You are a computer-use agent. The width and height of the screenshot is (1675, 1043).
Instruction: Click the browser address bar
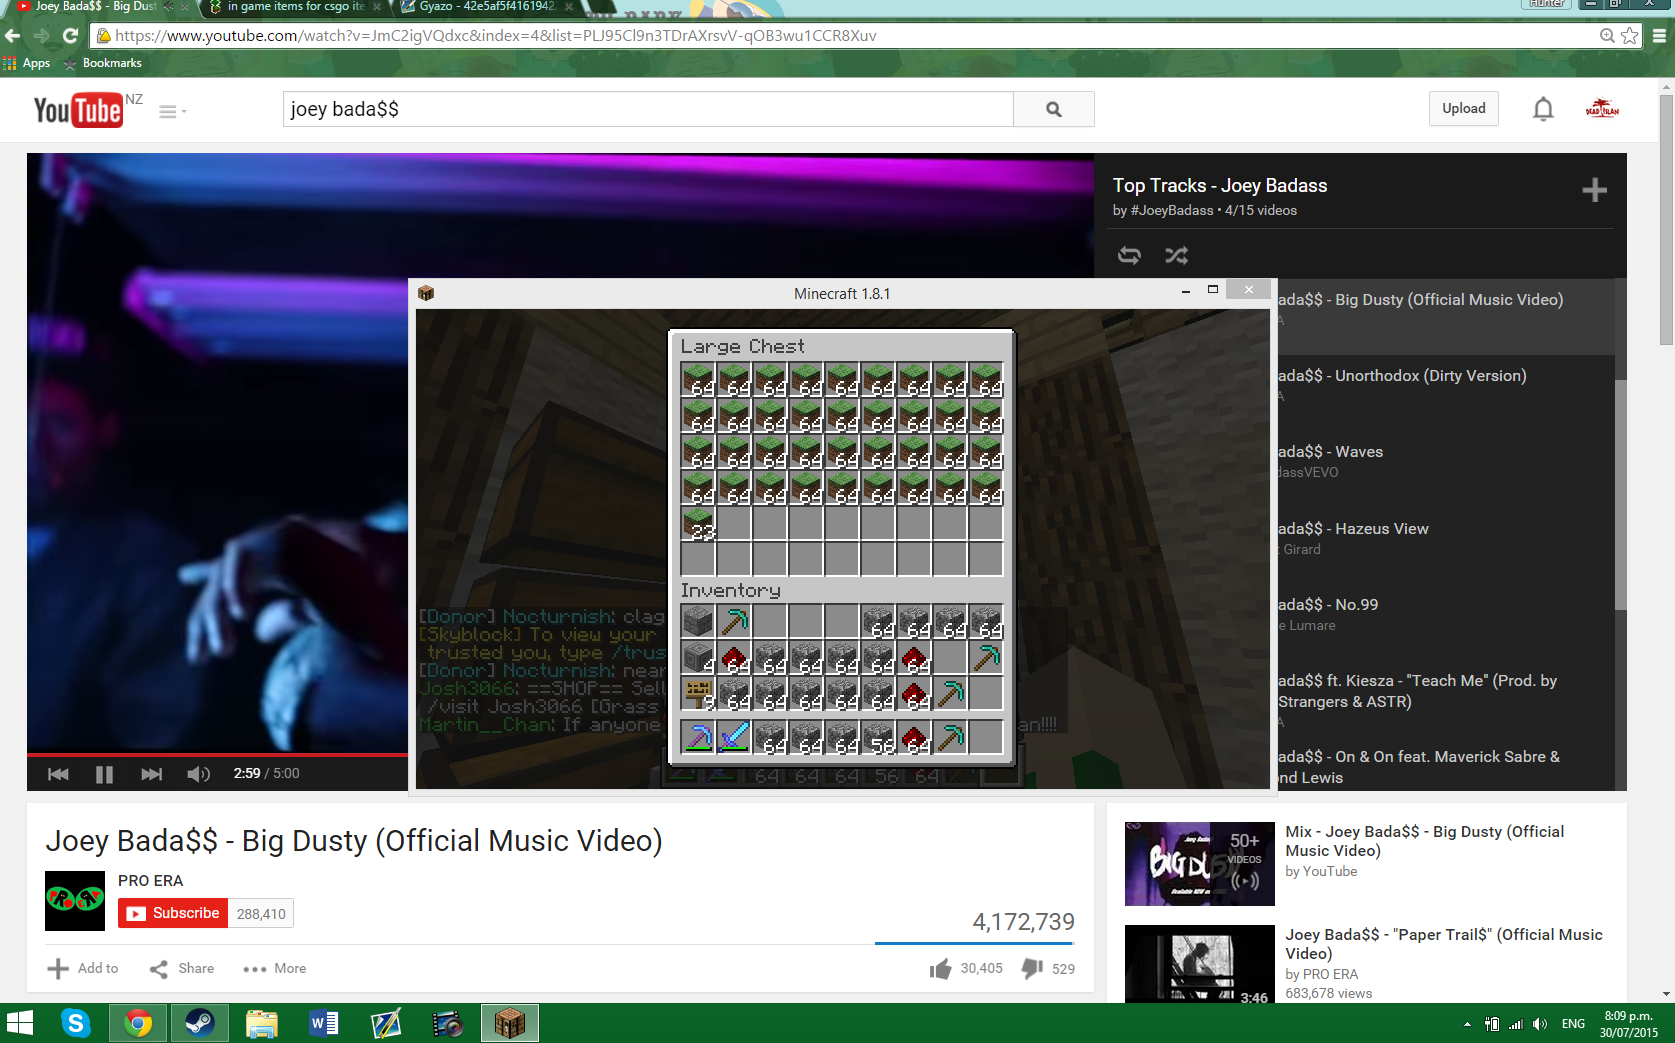pos(850,36)
